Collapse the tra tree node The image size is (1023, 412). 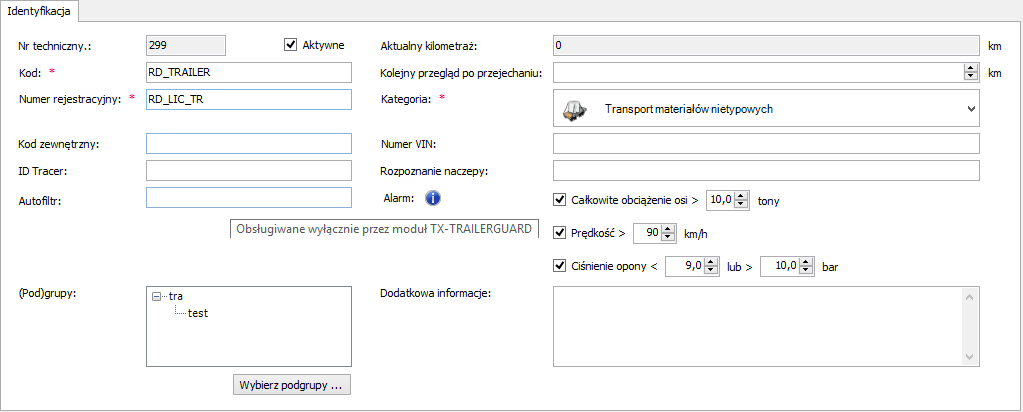(x=157, y=296)
